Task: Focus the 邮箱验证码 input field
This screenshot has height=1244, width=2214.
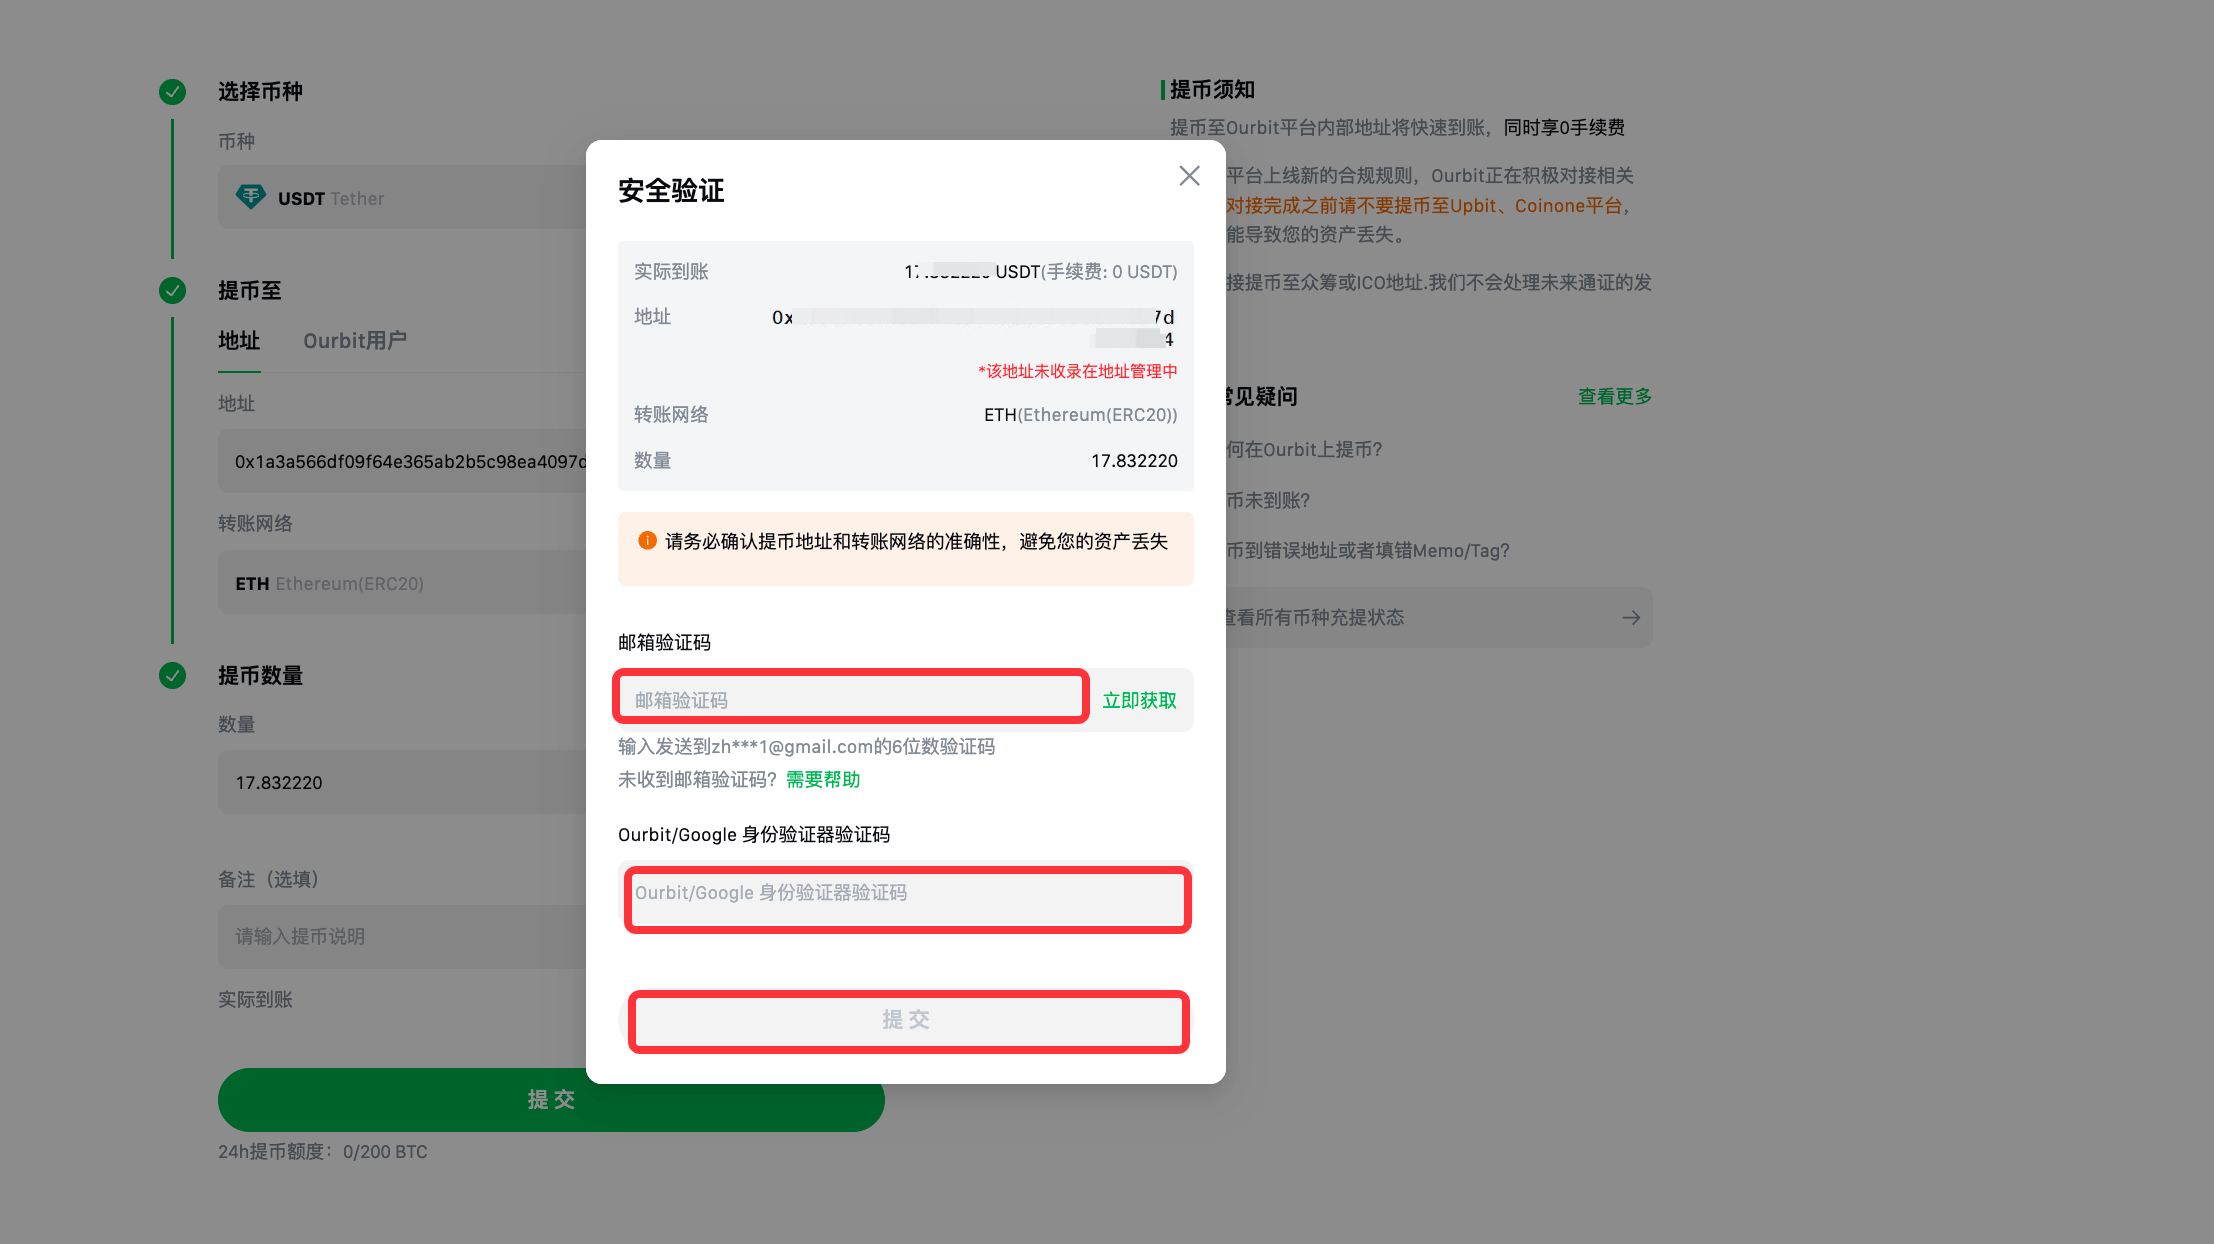Action: pos(850,699)
